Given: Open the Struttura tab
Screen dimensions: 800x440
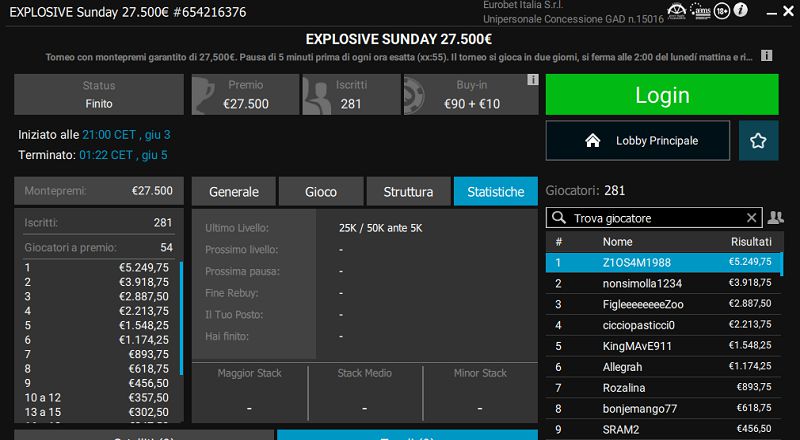Looking at the screenshot, I should click(x=408, y=191).
